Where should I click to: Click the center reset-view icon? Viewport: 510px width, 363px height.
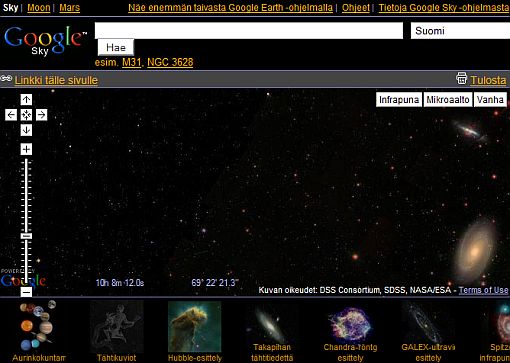click(26, 115)
